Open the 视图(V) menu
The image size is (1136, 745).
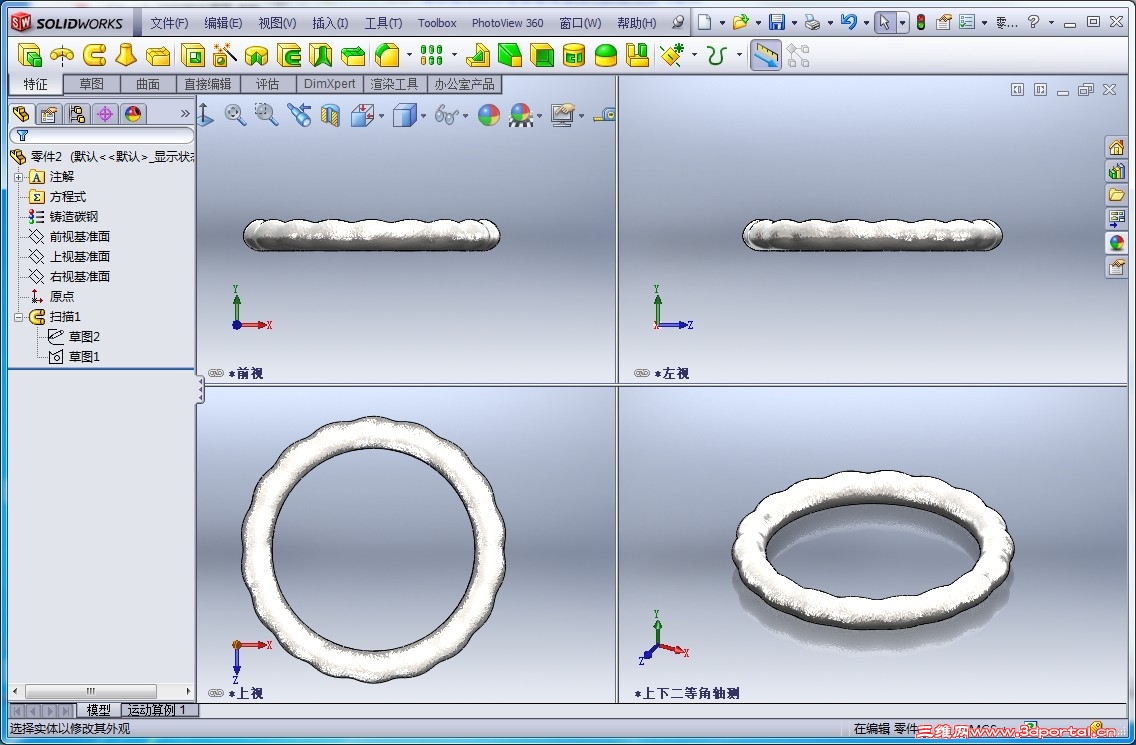[277, 23]
